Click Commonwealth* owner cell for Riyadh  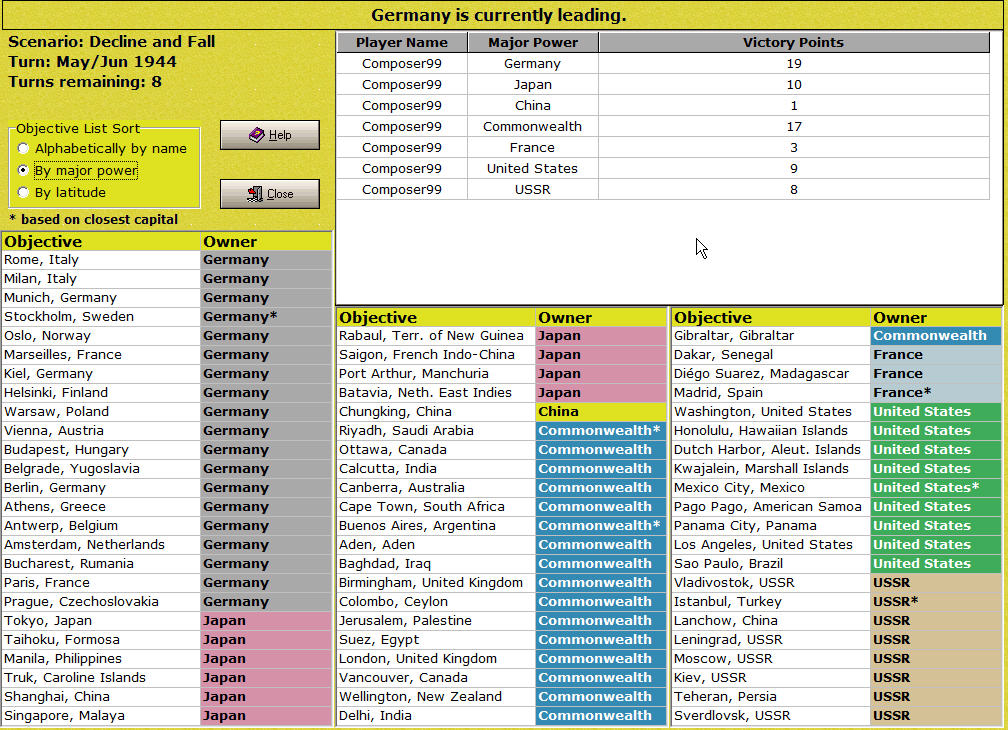pos(601,431)
